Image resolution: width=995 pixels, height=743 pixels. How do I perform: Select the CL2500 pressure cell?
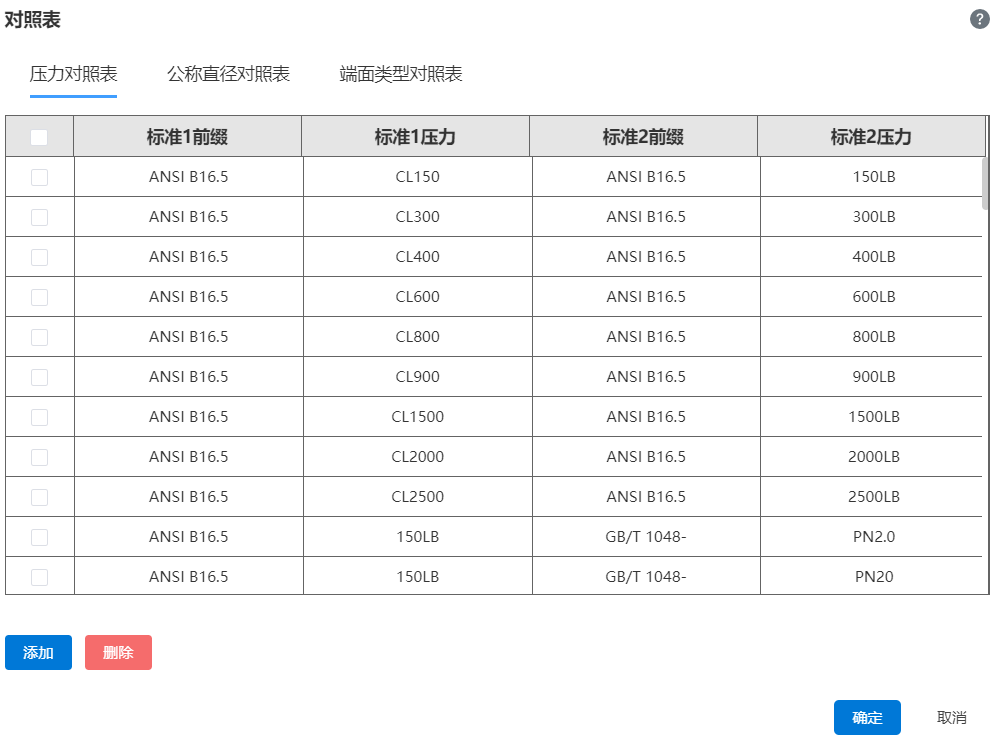[418, 496]
